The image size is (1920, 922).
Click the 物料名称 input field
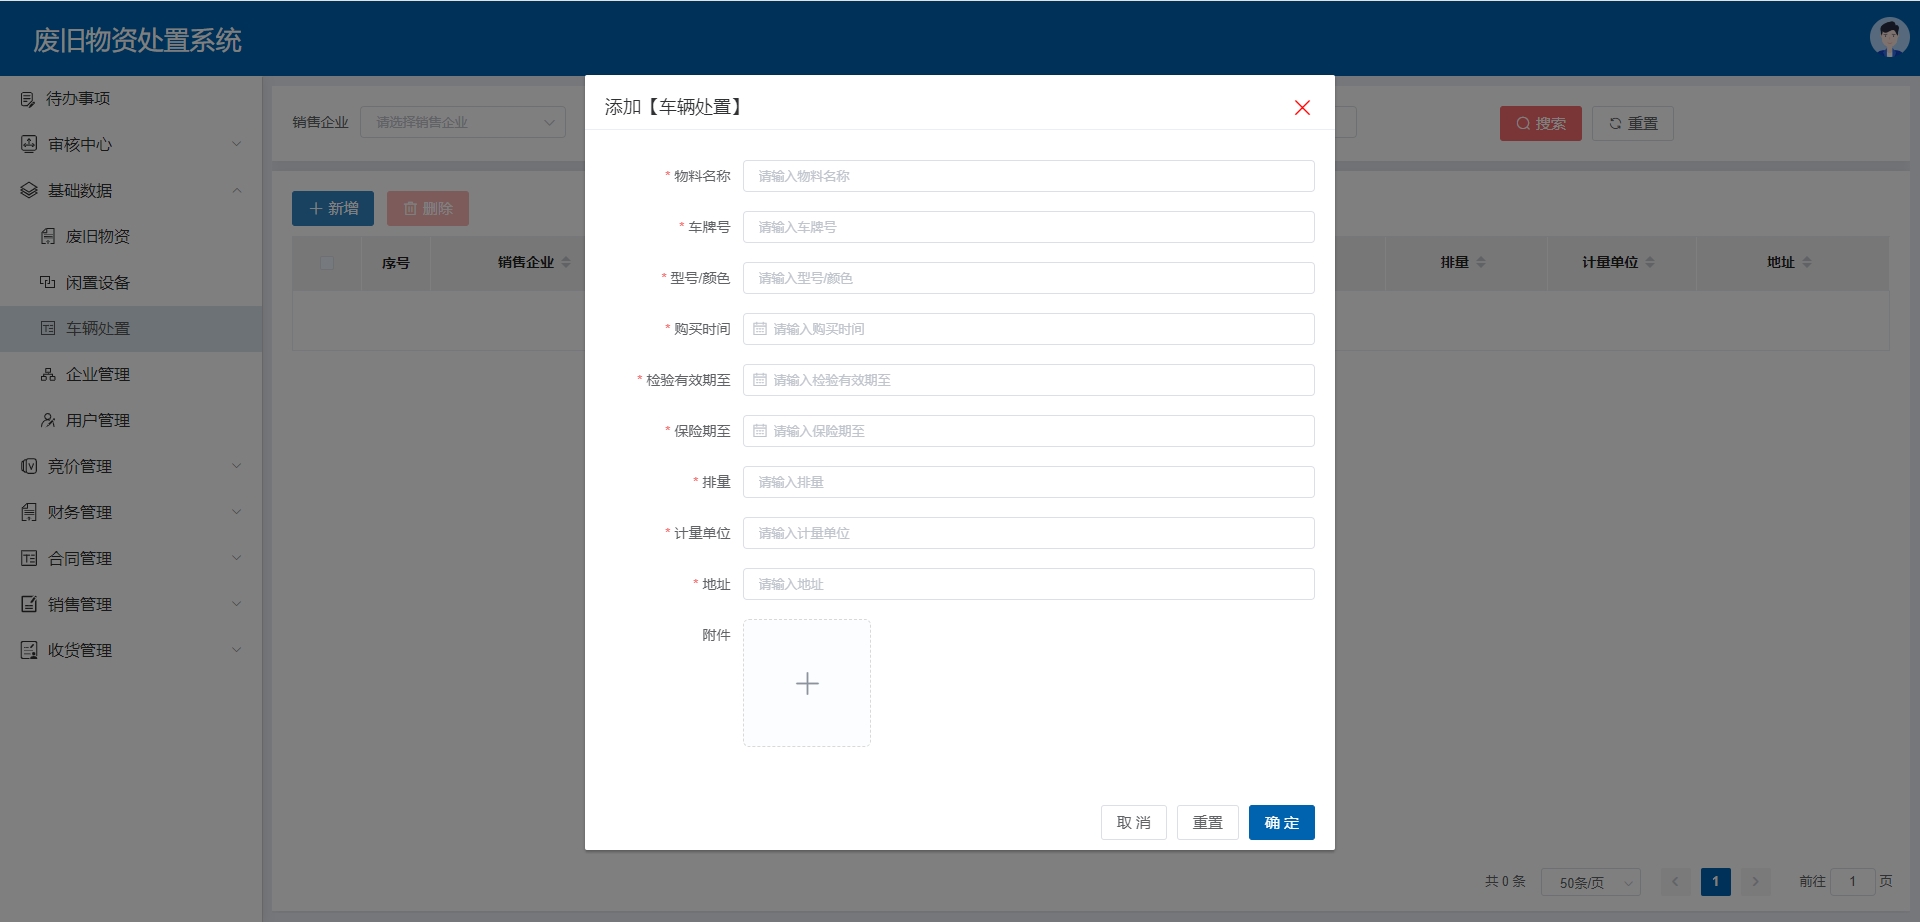(x=1028, y=176)
